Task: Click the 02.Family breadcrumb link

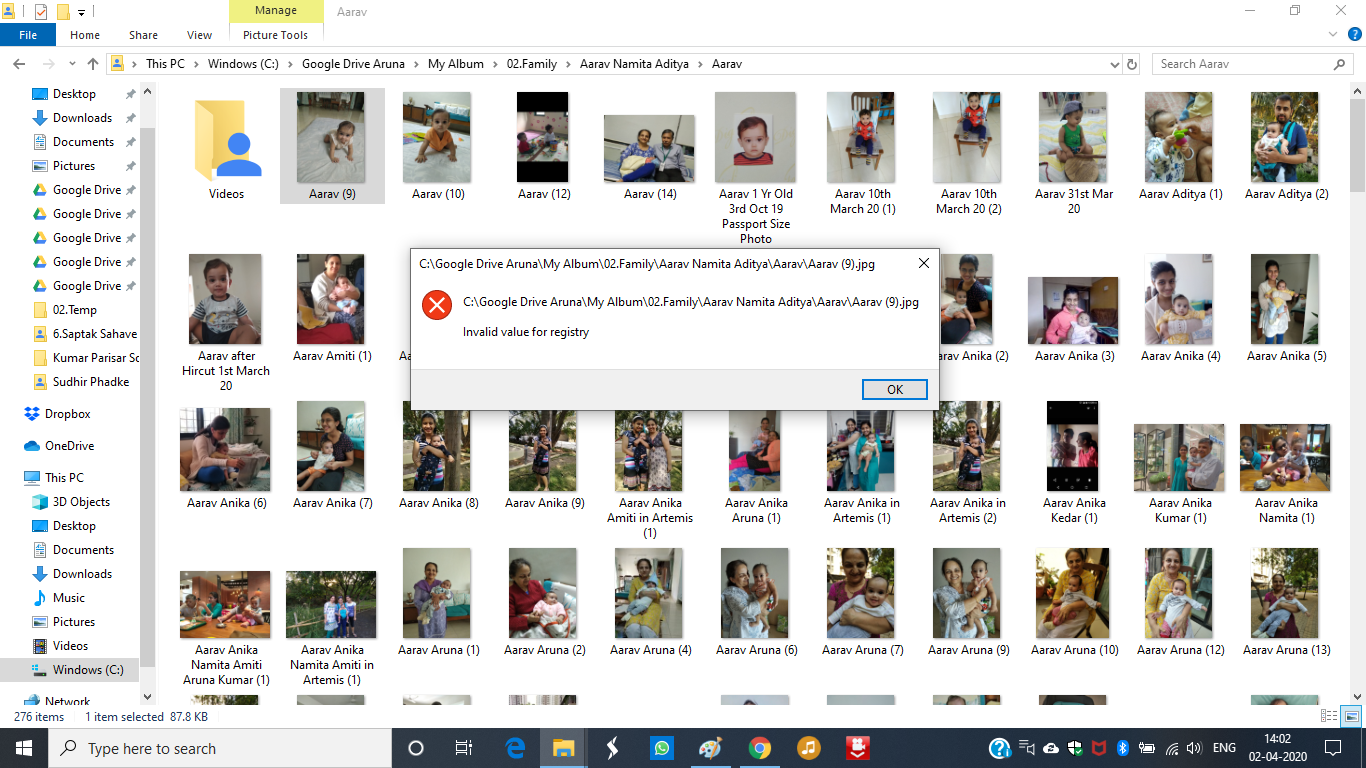Action: coord(532,64)
